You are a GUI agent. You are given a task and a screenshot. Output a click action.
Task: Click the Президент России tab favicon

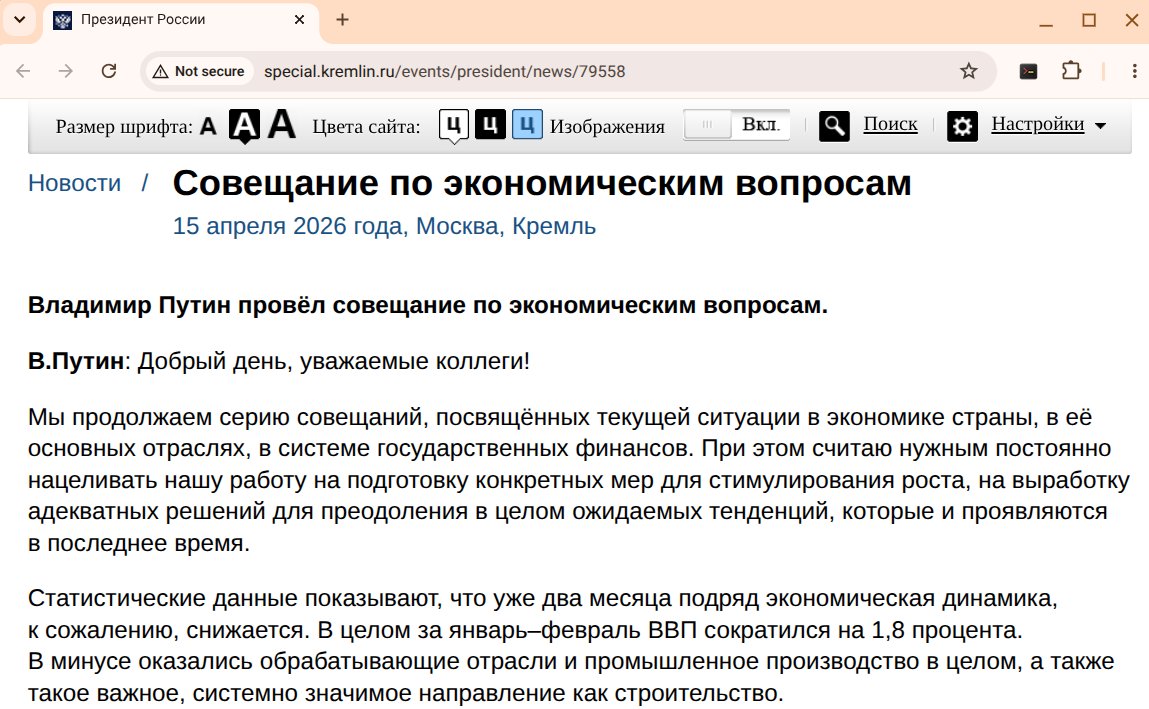62,20
